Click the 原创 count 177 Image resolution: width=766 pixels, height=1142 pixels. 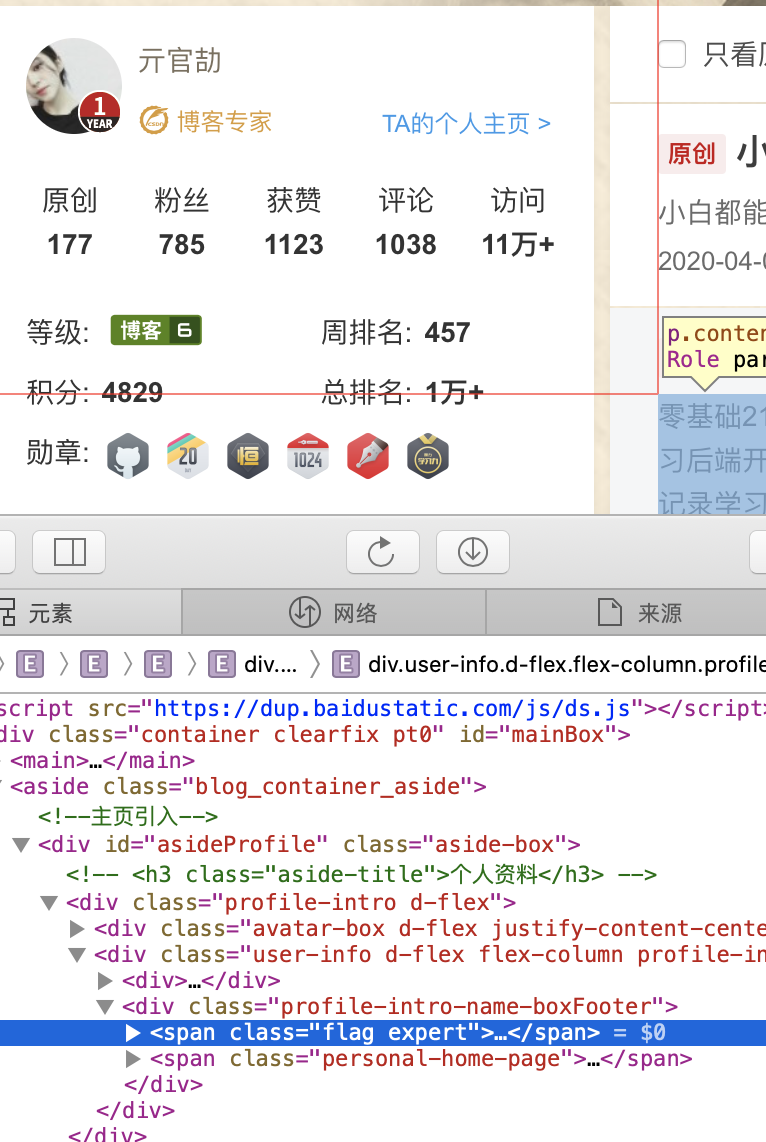click(70, 245)
